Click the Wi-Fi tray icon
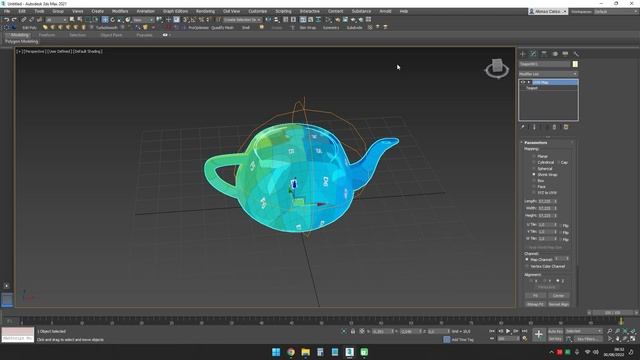 [588, 352]
